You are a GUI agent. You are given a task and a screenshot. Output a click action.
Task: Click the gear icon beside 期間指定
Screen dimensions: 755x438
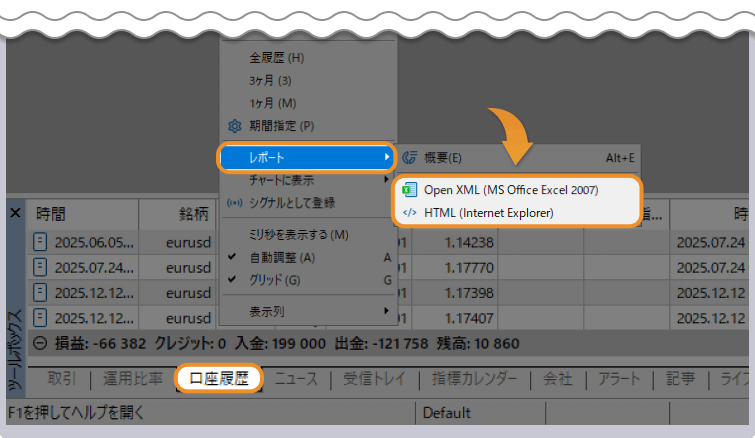(x=234, y=126)
